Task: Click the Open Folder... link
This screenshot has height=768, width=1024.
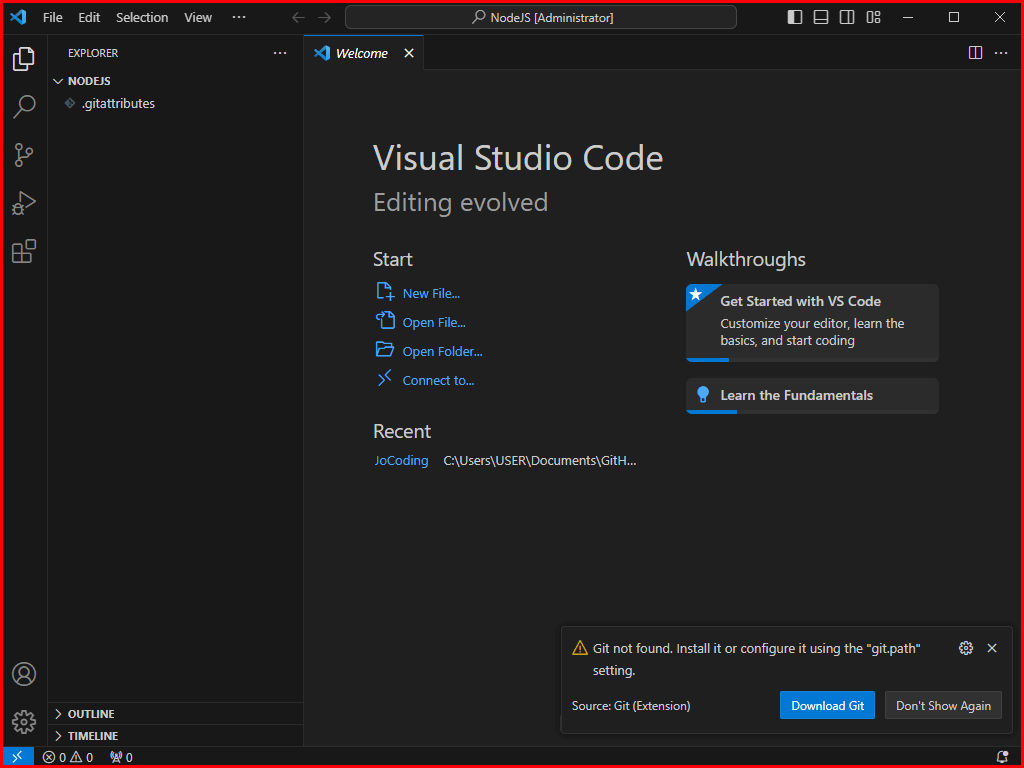Action: pyautogui.click(x=442, y=351)
